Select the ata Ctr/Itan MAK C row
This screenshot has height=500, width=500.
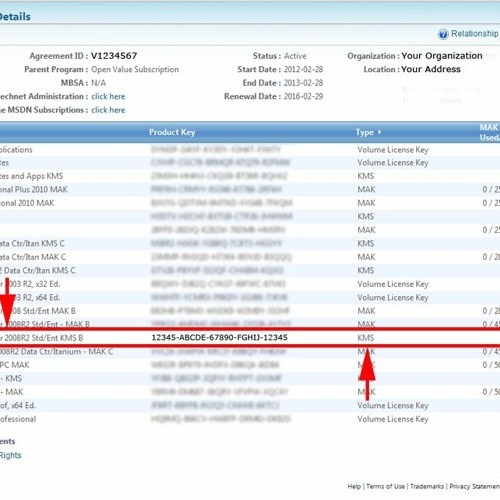[250, 257]
